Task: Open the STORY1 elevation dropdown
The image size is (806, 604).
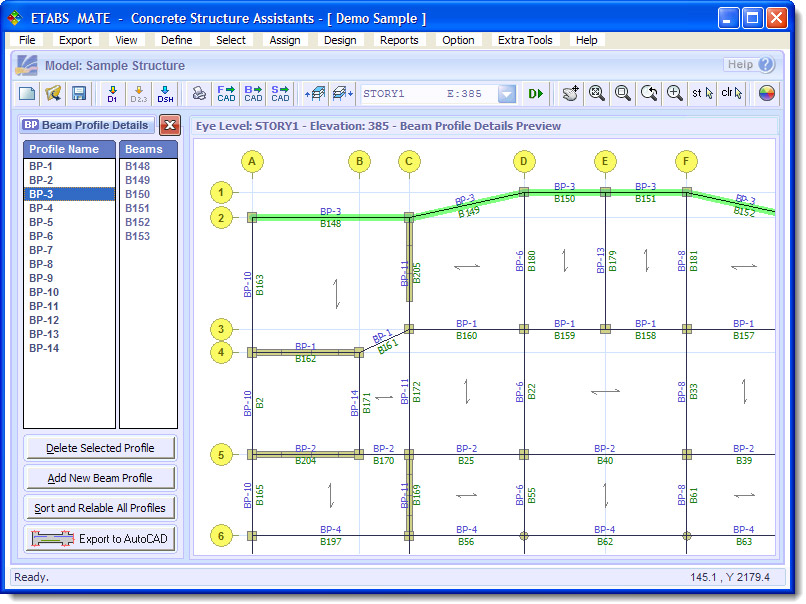Action: 507,93
